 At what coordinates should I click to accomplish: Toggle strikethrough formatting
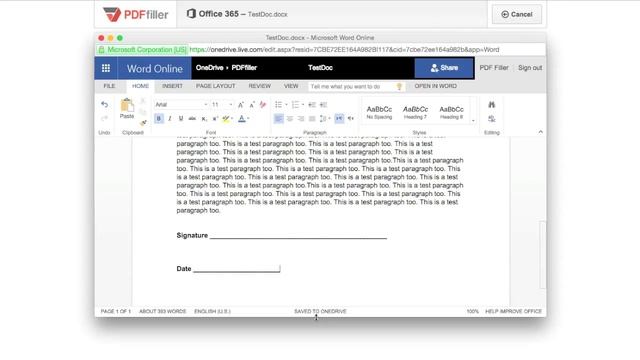(192, 119)
